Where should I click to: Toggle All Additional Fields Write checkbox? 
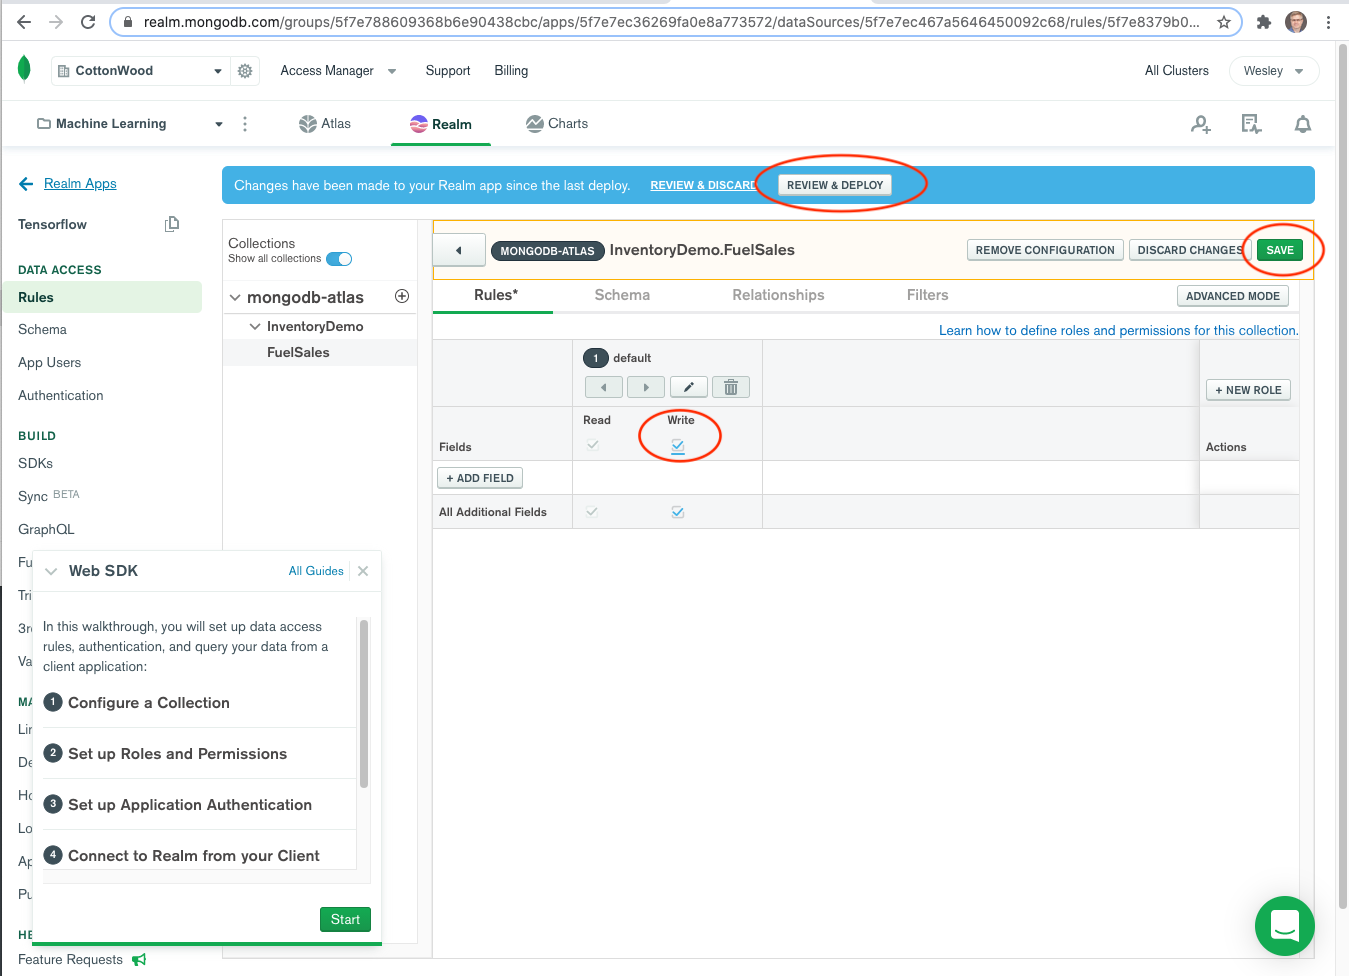pyautogui.click(x=678, y=512)
